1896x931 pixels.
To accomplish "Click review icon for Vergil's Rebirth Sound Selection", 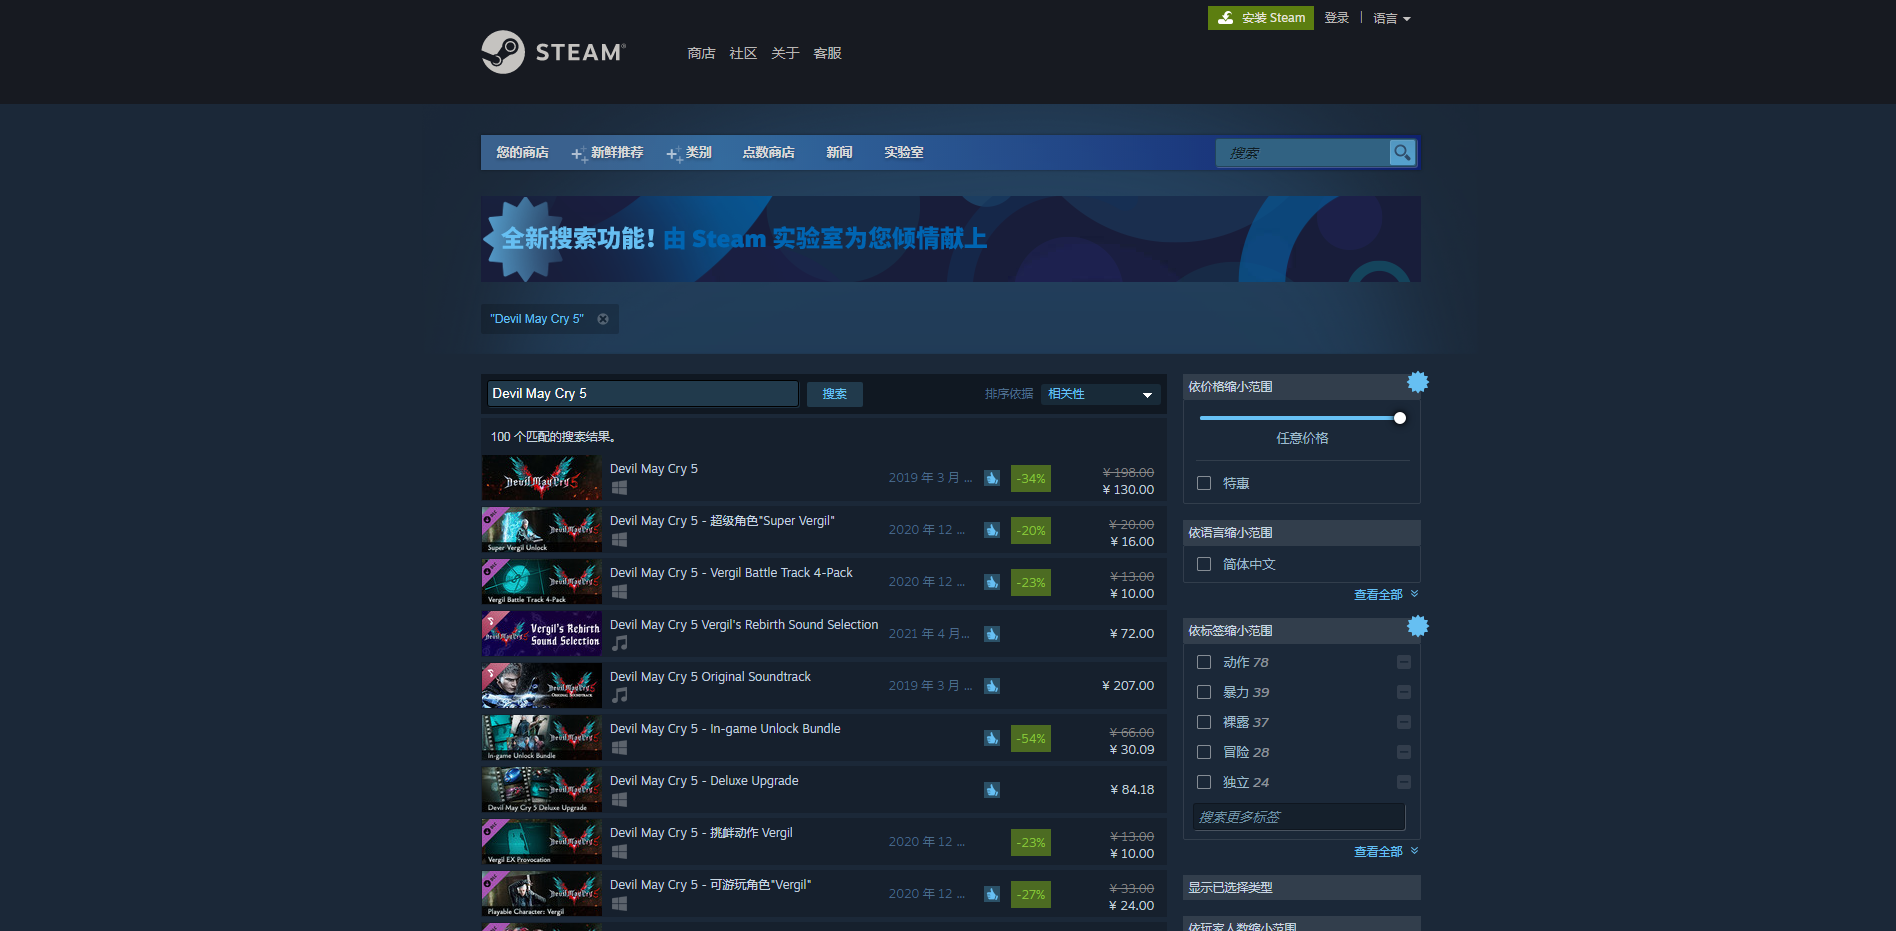I will click(992, 634).
